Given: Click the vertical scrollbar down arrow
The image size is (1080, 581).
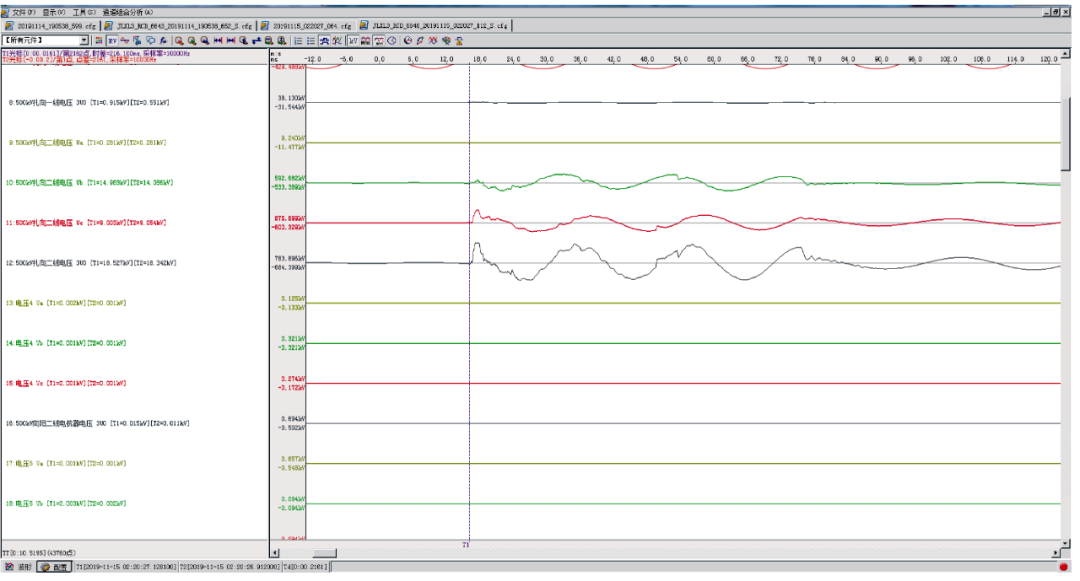Looking at the screenshot, I should (x=1066, y=542).
